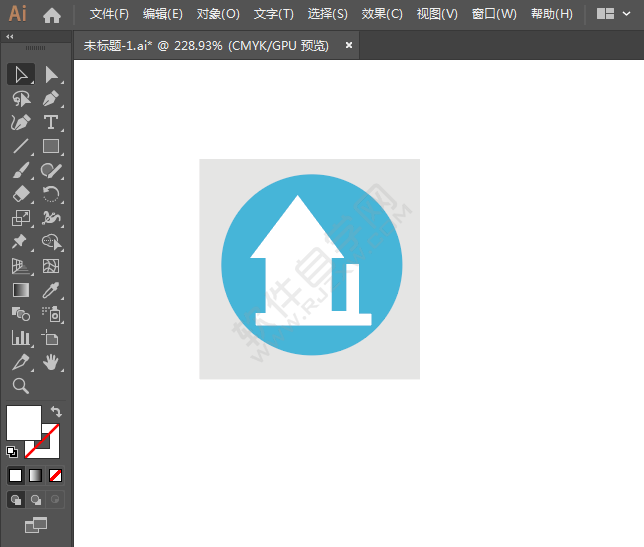The width and height of the screenshot is (644, 547).
Task: Select the Perspective Grid tool
Action: pyautogui.click(x=21, y=266)
